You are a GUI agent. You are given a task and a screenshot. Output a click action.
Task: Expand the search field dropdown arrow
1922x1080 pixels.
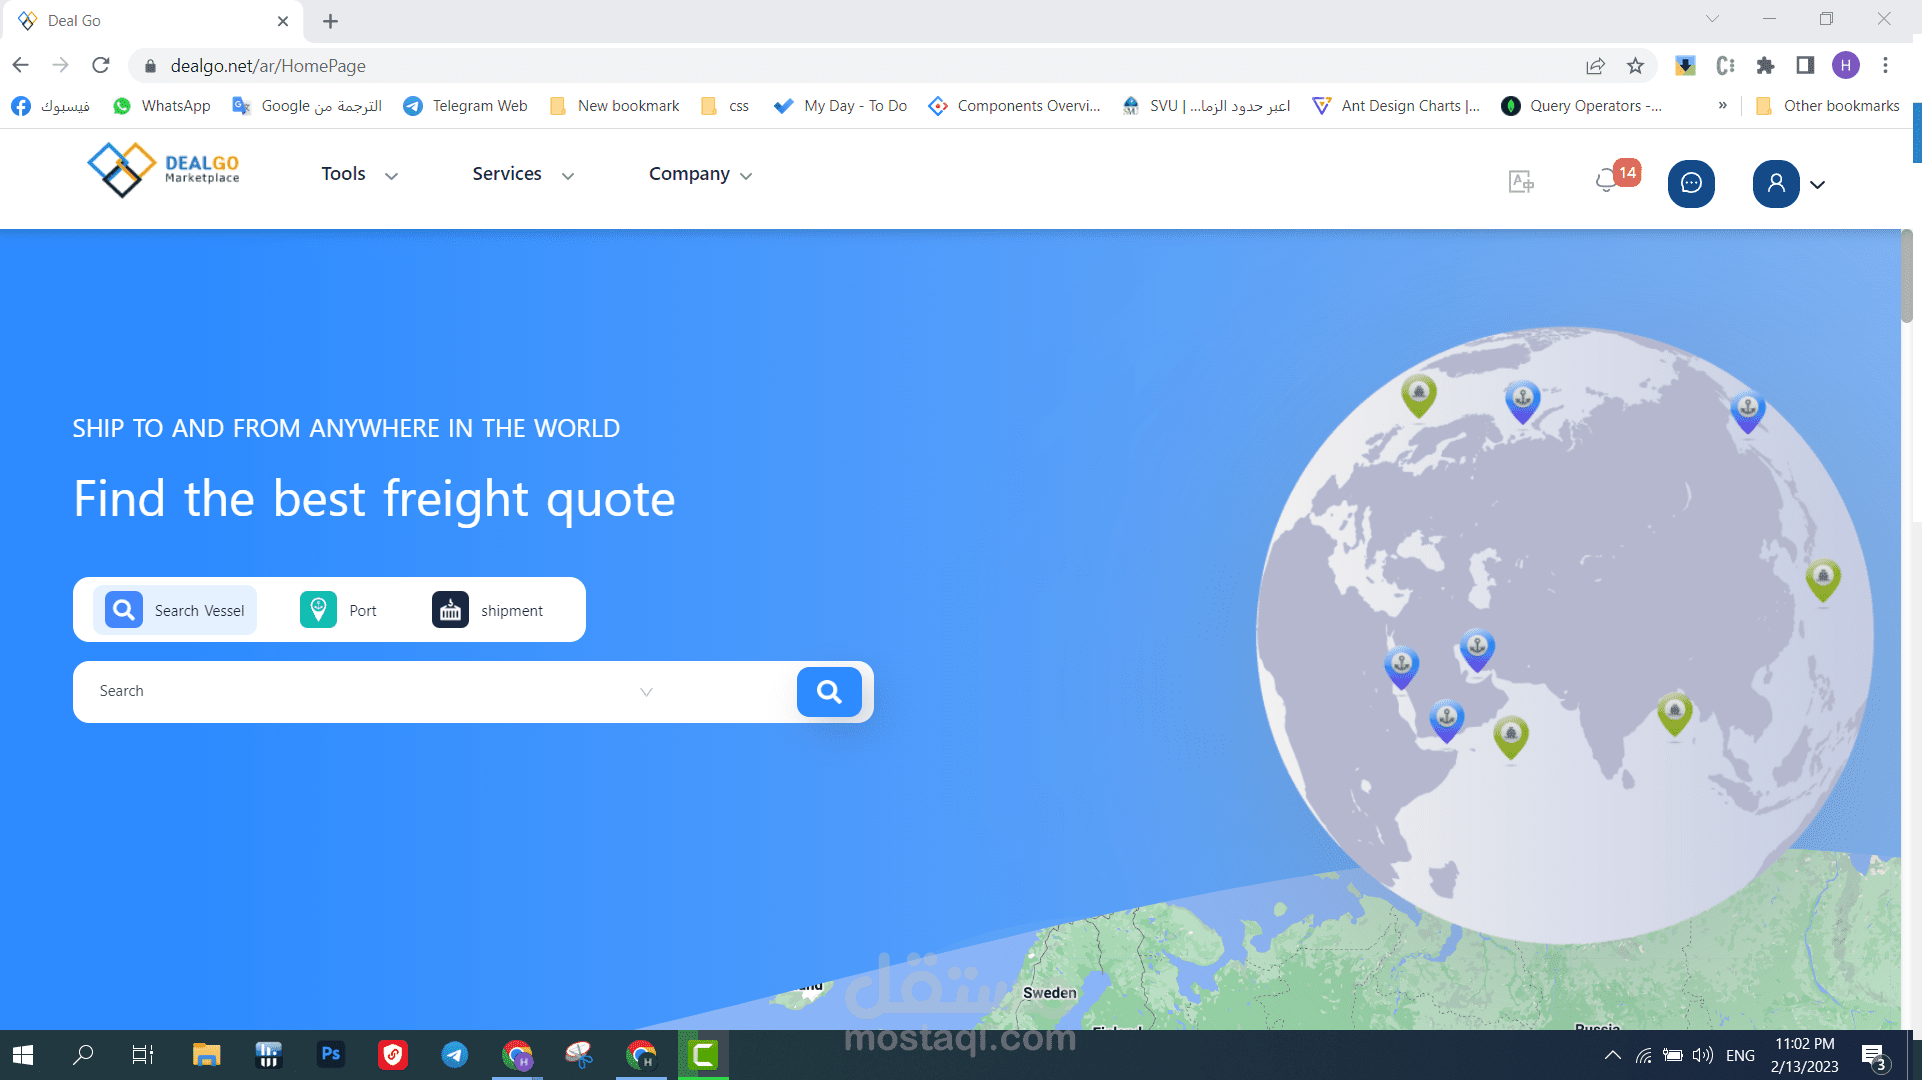(646, 692)
